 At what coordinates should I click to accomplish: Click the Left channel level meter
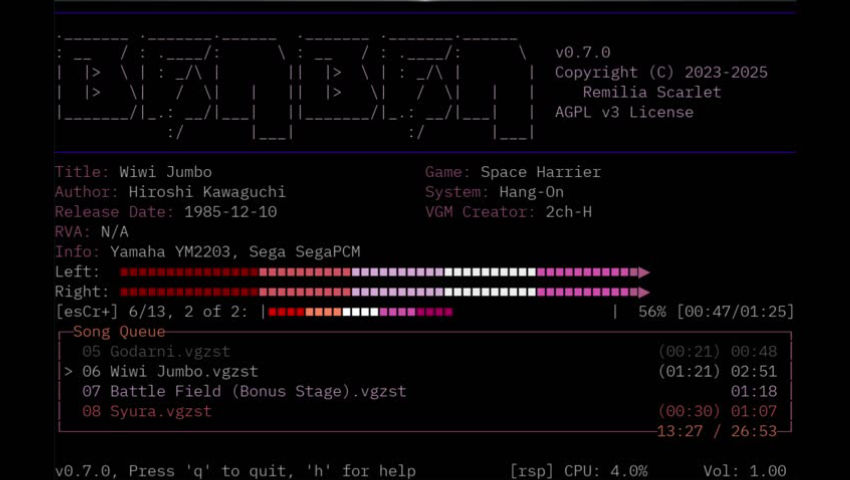click(380, 272)
